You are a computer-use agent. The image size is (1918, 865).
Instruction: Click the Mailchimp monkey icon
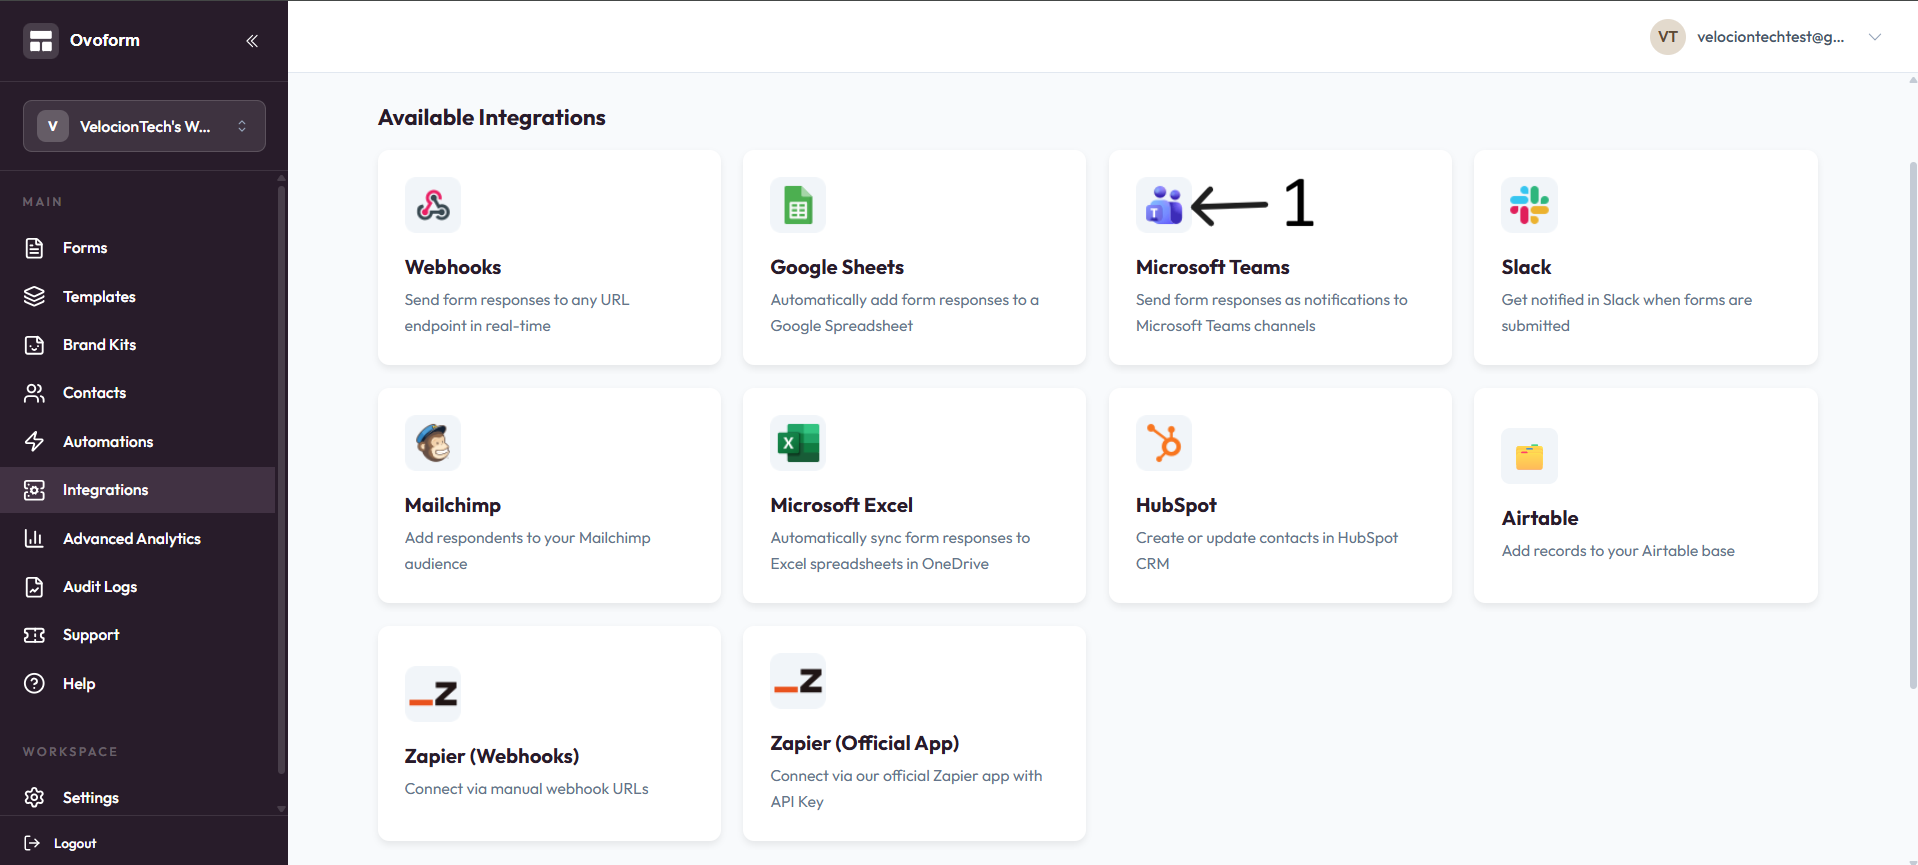[433, 443]
